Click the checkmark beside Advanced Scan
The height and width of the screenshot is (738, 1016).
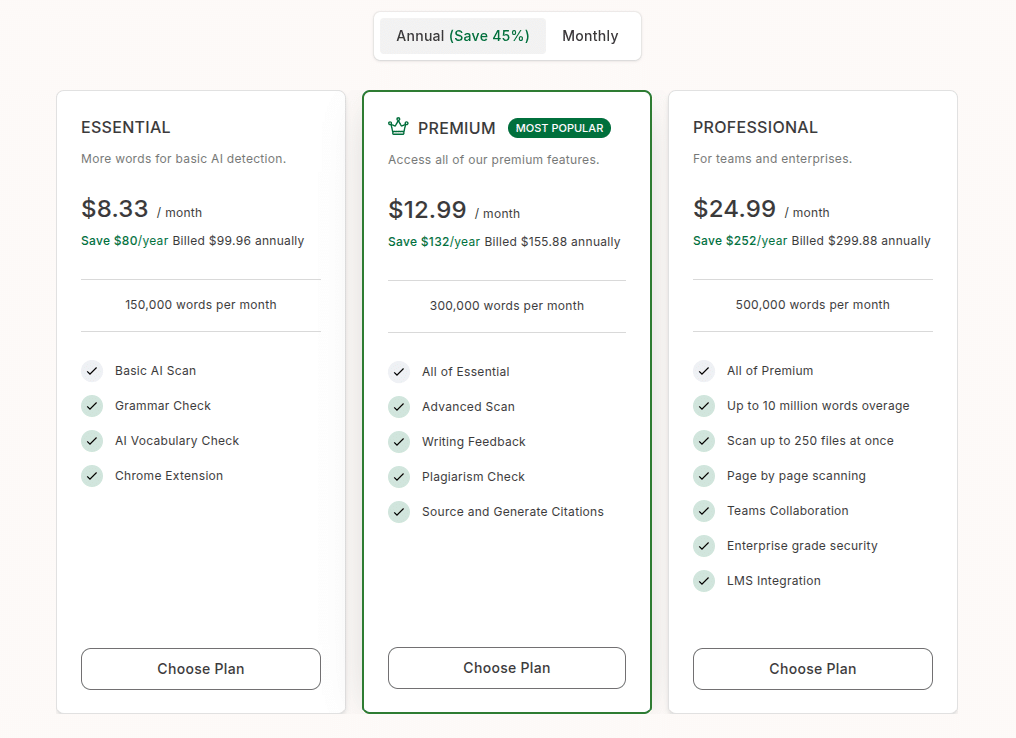398,406
